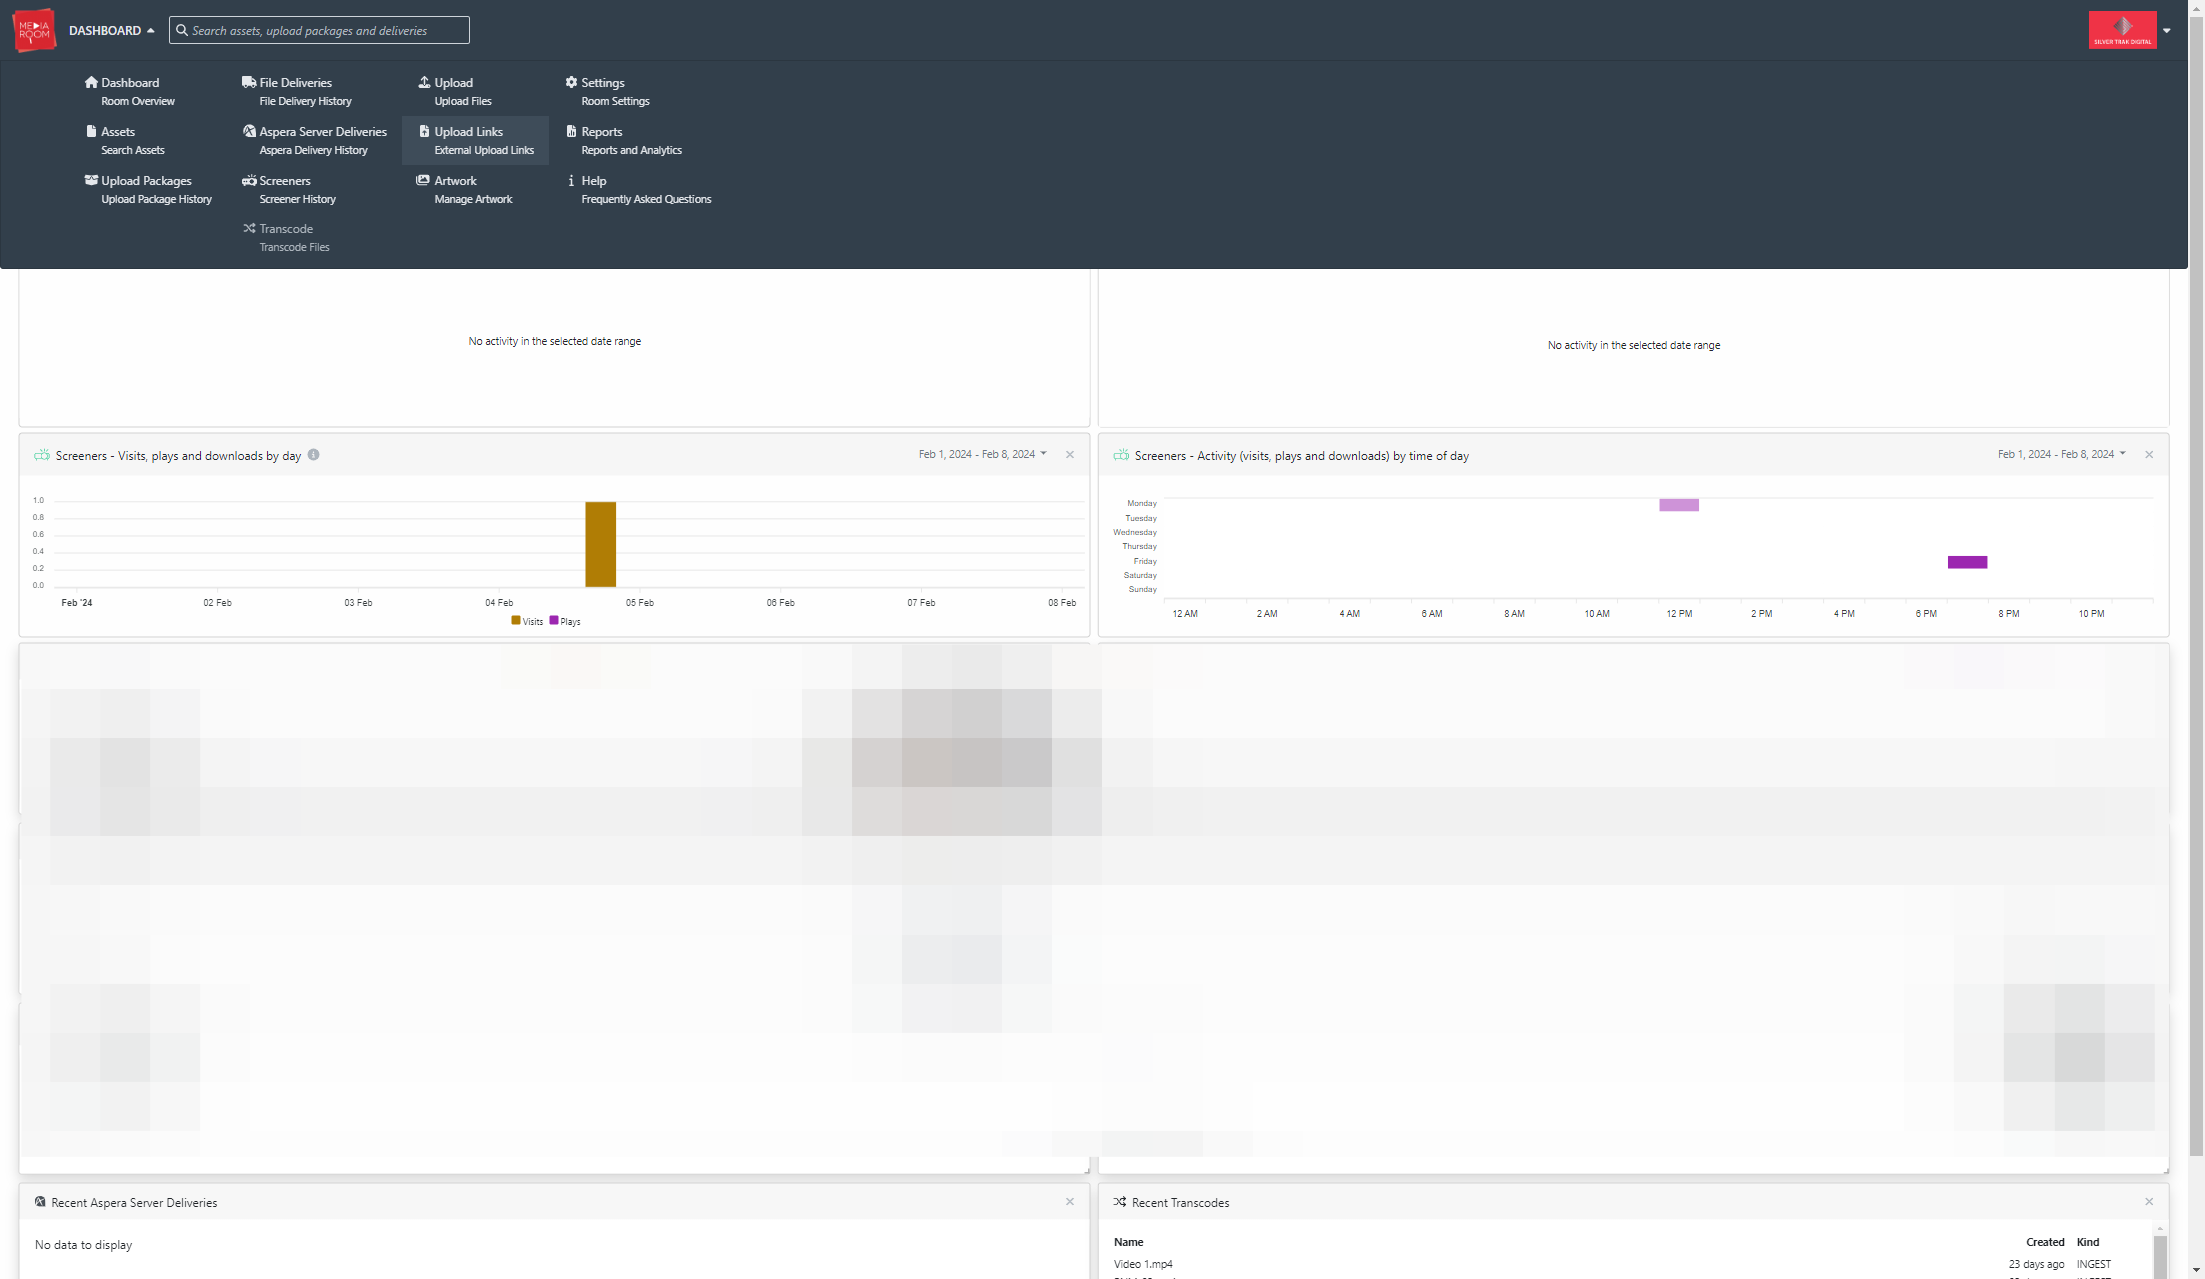The image size is (2205, 1279).
Task: Collapse the DASHBOARD navigation menu
Action: point(112,30)
